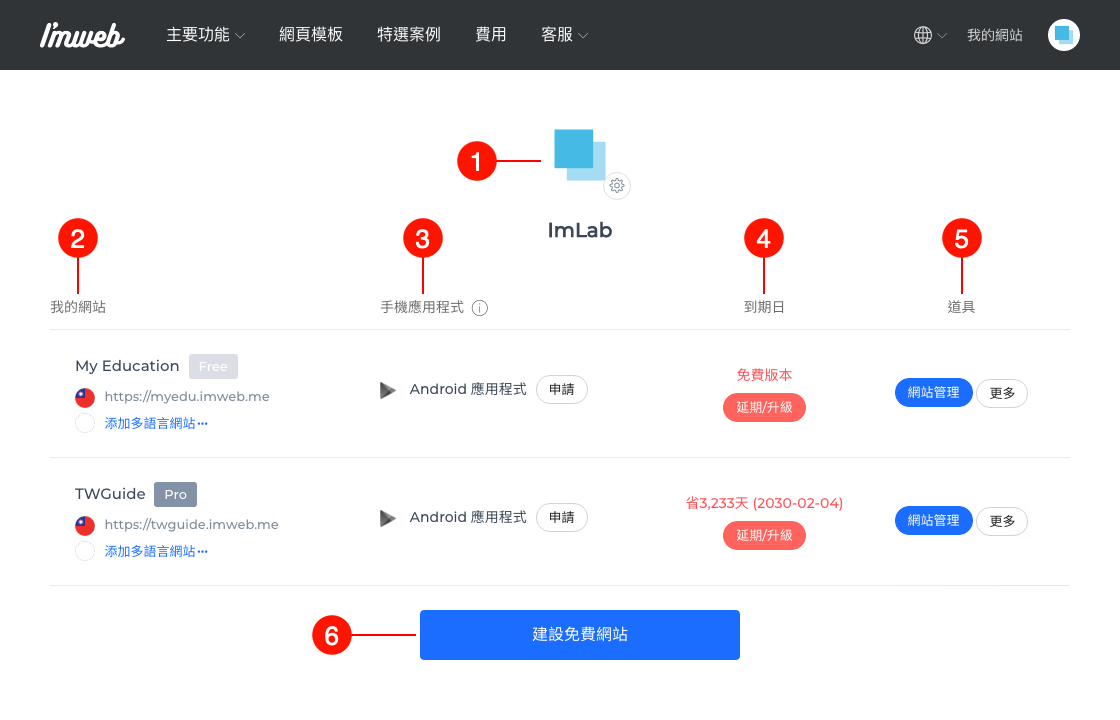Open 網站管理 for TWGuide

[934, 520]
